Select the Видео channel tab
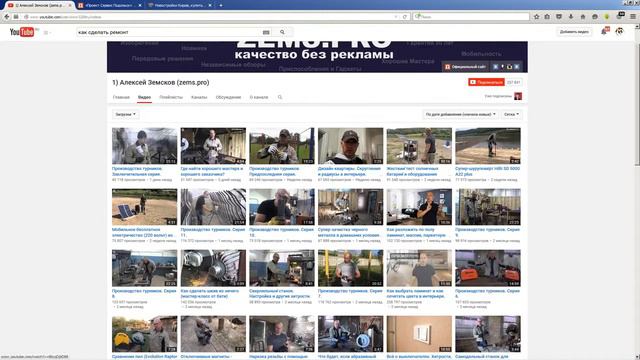Viewport: 640px width, 360px height. (144, 97)
